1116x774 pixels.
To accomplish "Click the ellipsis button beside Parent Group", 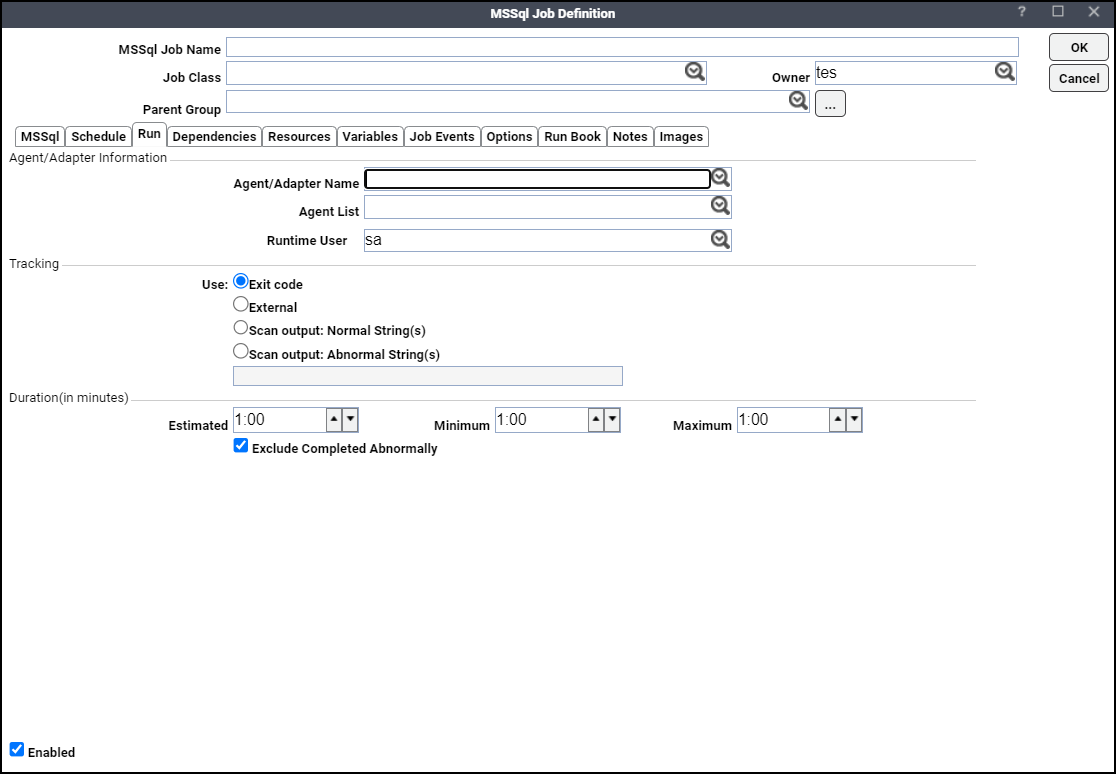I will 830,104.
